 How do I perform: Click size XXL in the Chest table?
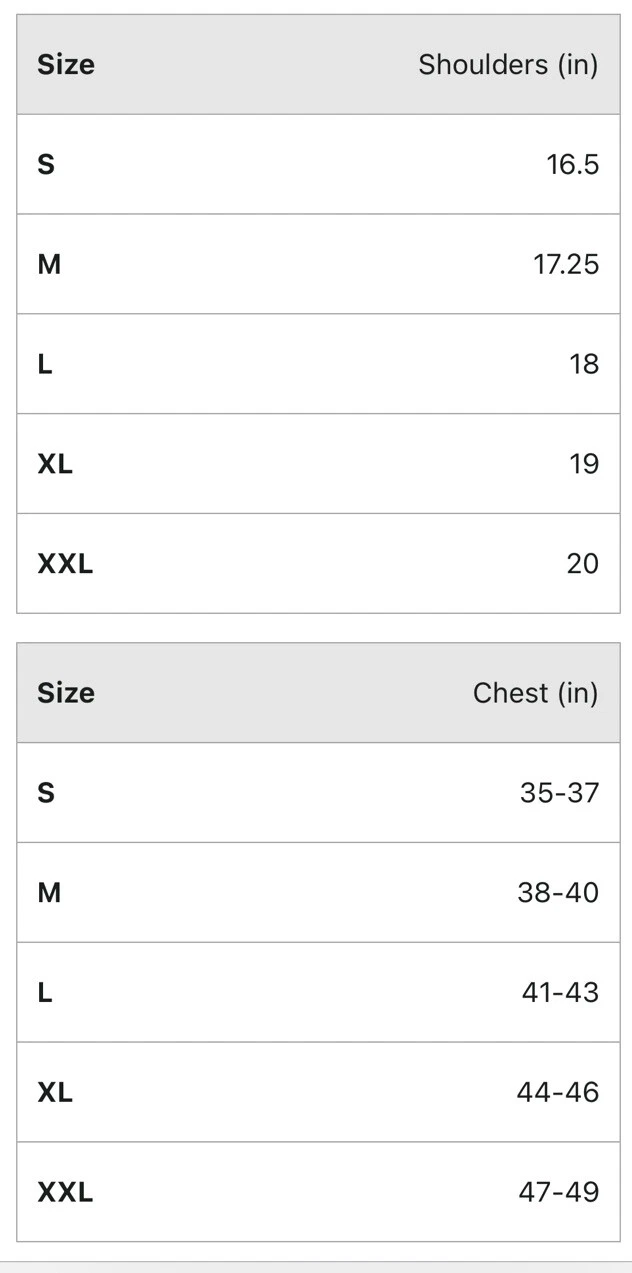65,1192
